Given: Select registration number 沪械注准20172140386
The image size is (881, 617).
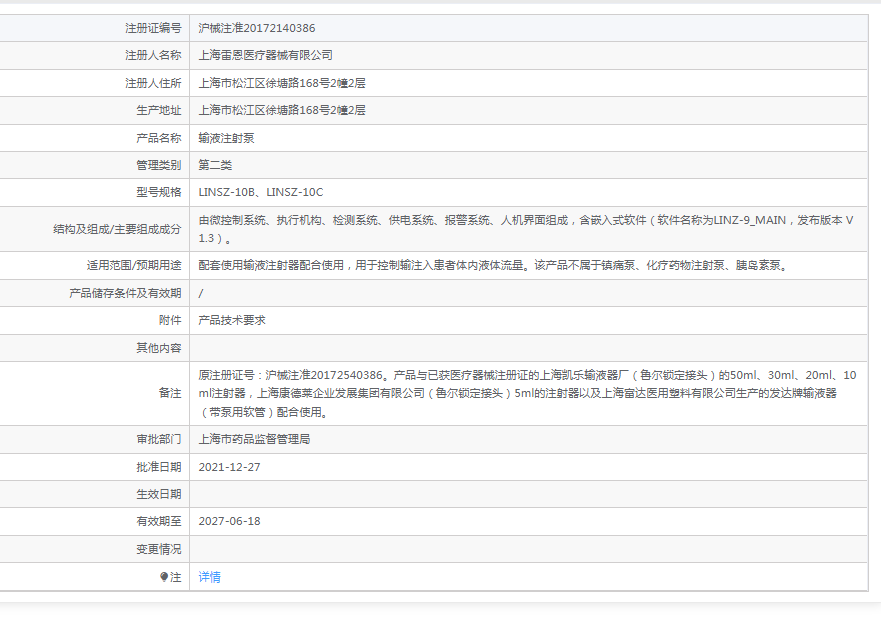Looking at the screenshot, I should pyautogui.click(x=257, y=28).
